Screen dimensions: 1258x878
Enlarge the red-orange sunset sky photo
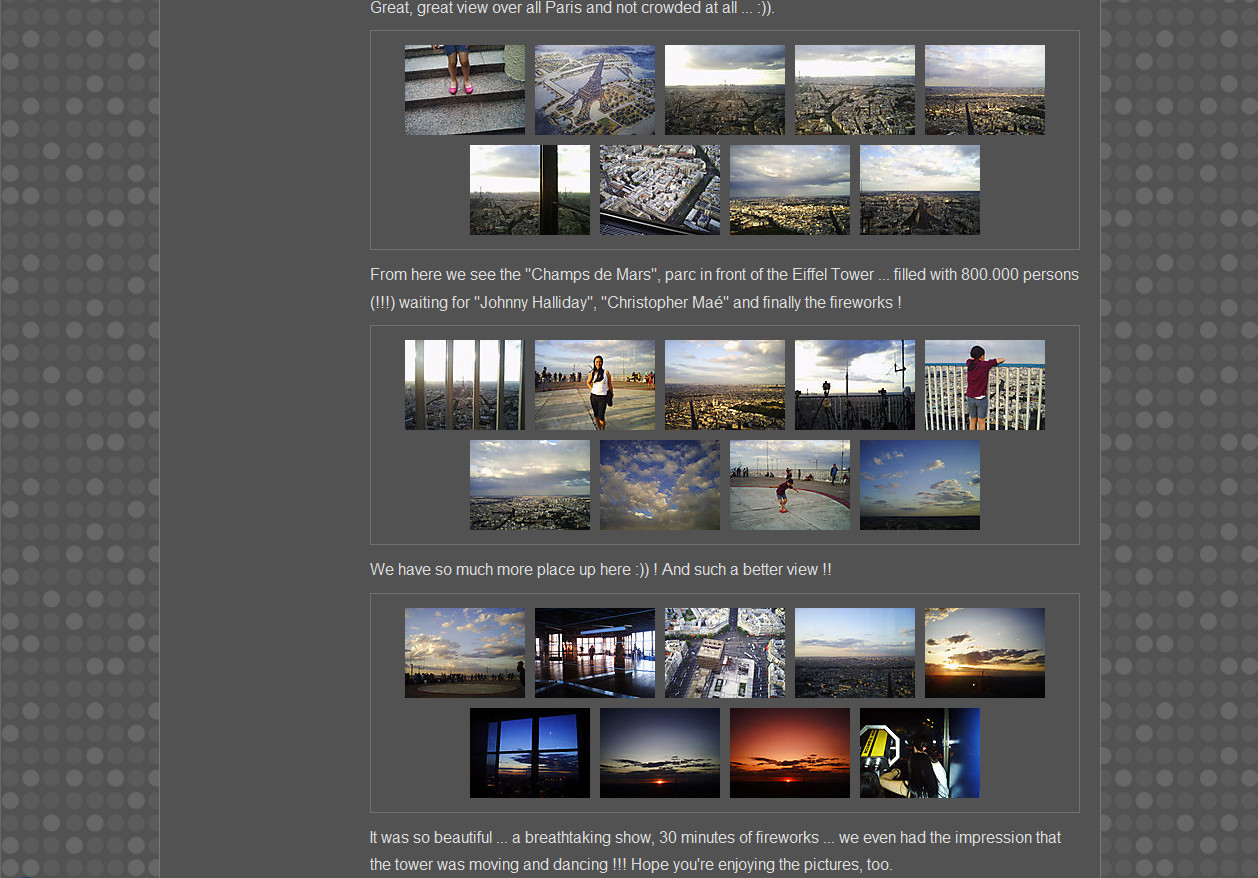coord(789,753)
